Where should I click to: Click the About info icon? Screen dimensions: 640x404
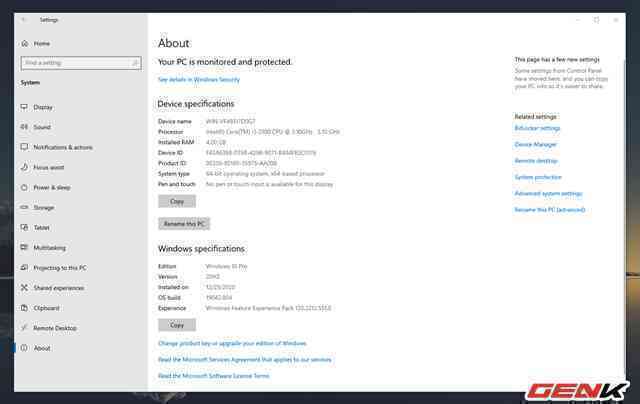[24, 348]
